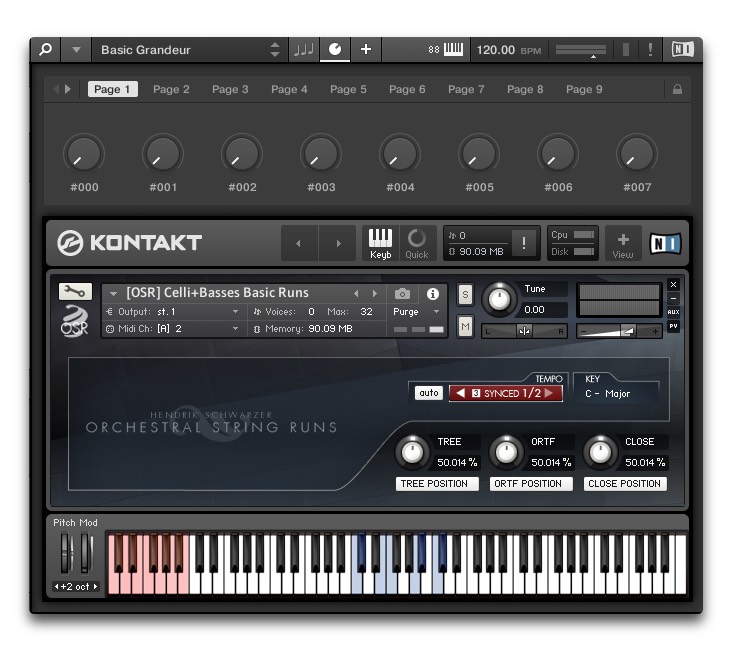Viewport: 733px width, 650px height.
Task: Toggle the Quick load button
Action: coord(417,243)
